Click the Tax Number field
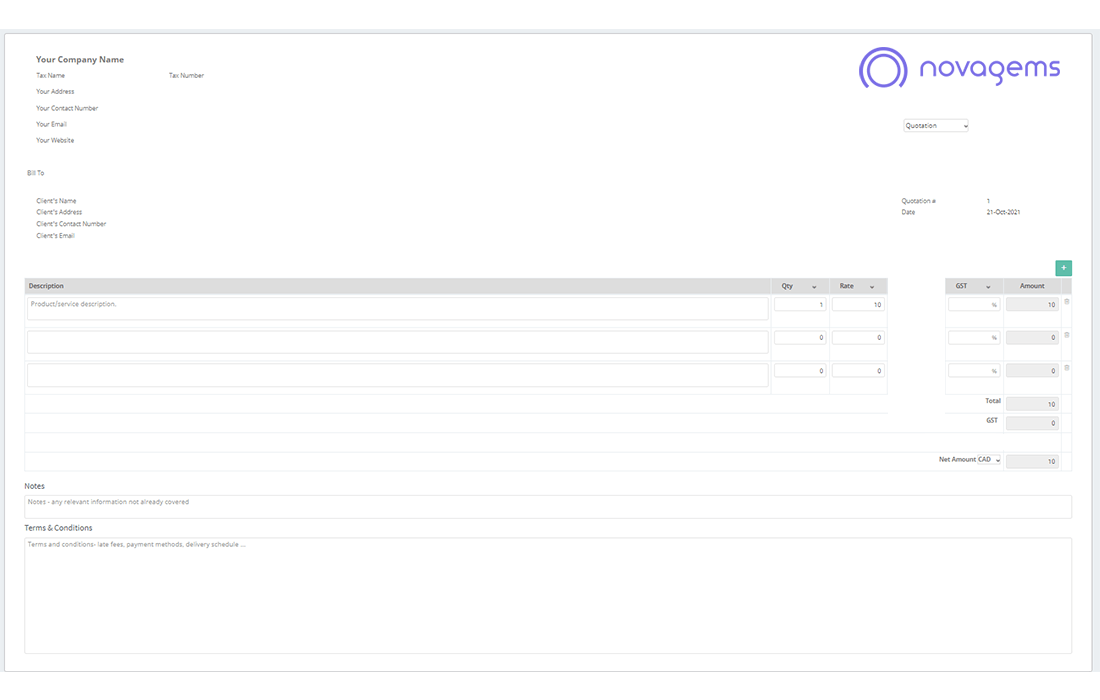1100x700 pixels. (186, 76)
